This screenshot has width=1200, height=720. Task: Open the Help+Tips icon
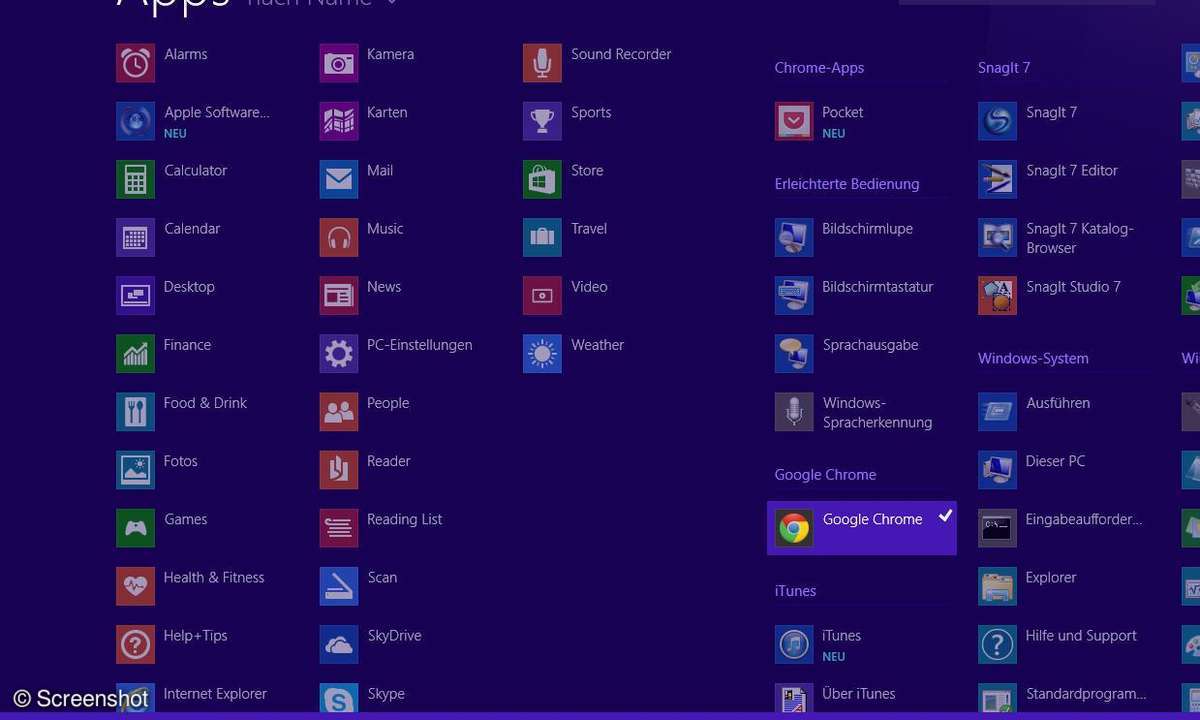[x=135, y=643]
